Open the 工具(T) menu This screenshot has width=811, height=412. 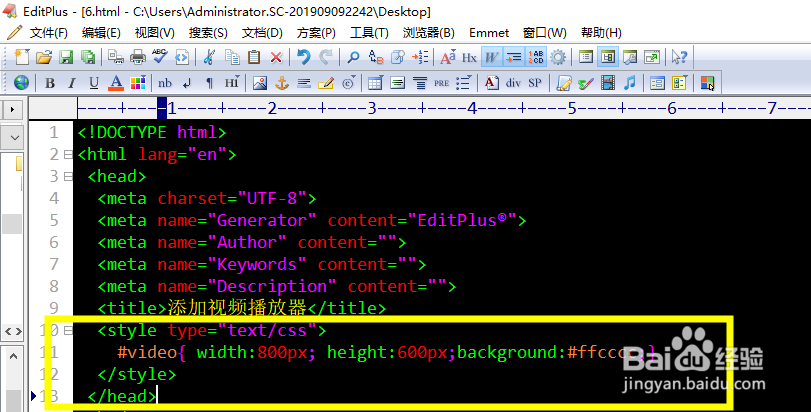[x=369, y=33]
